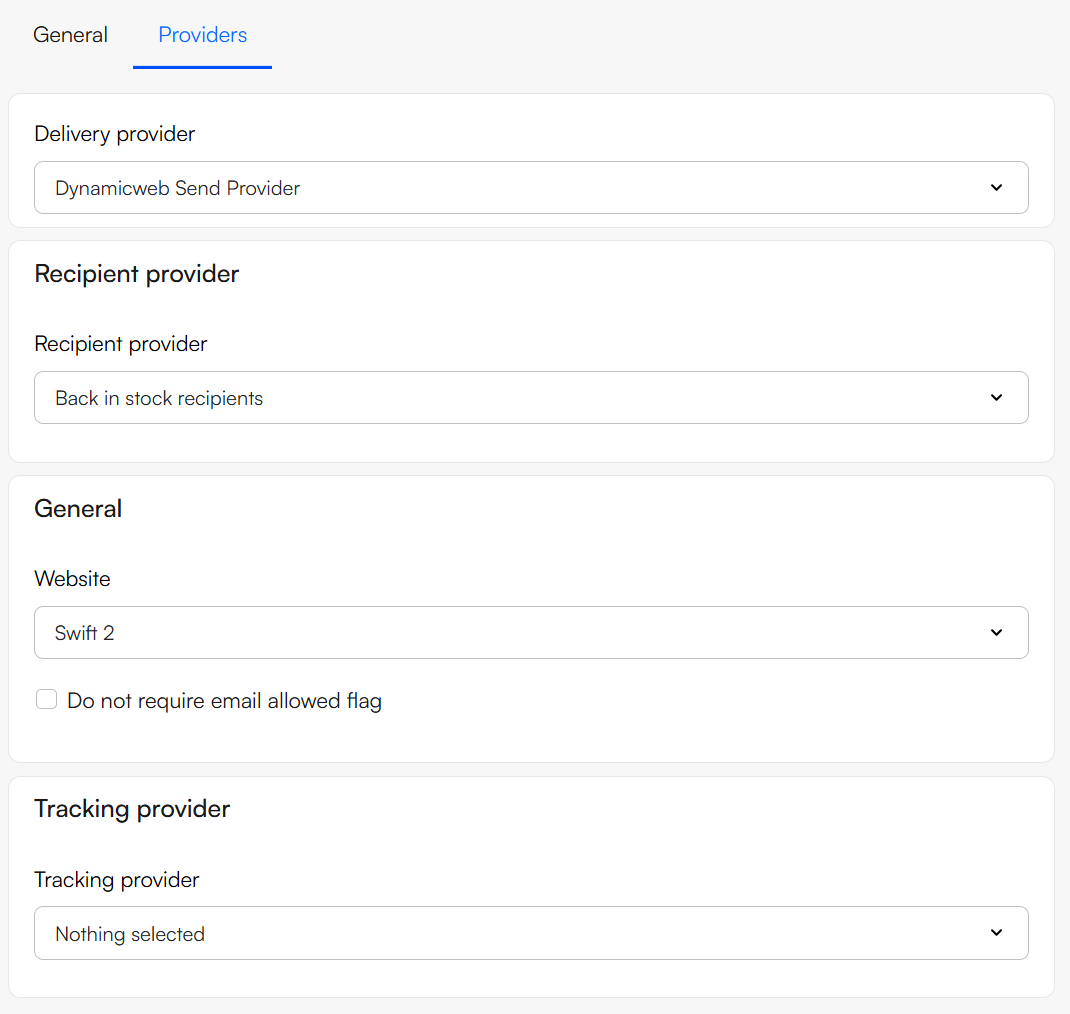The height and width of the screenshot is (1014, 1070).
Task: Click the bold Tracking provider section heading
Action: click(132, 809)
